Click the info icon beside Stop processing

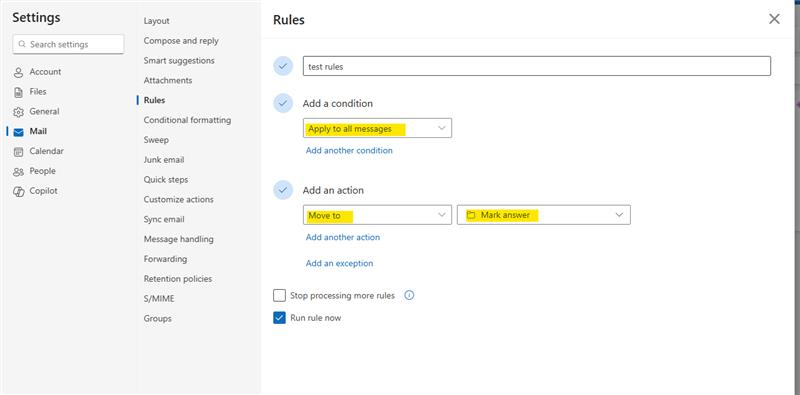point(409,295)
